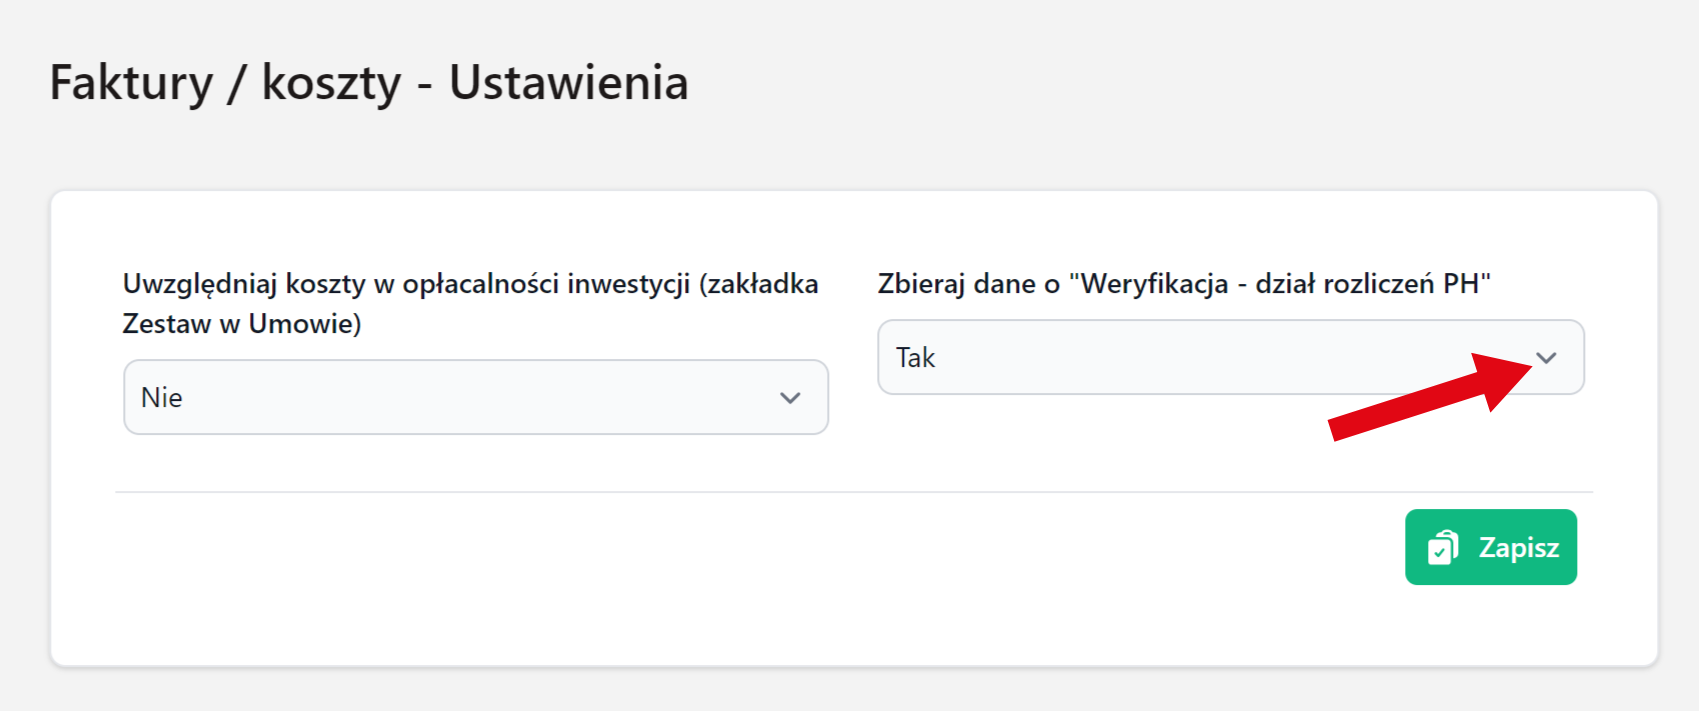This screenshot has height=711, width=1699.
Task: Click the word Ustawienia in the title
Action: 568,82
